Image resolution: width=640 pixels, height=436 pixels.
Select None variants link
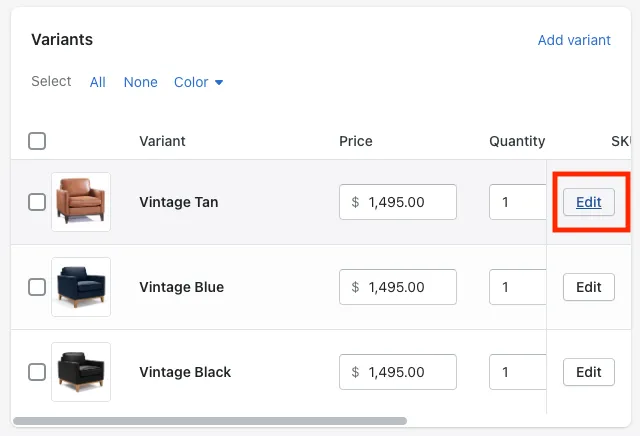click(140, 82)
